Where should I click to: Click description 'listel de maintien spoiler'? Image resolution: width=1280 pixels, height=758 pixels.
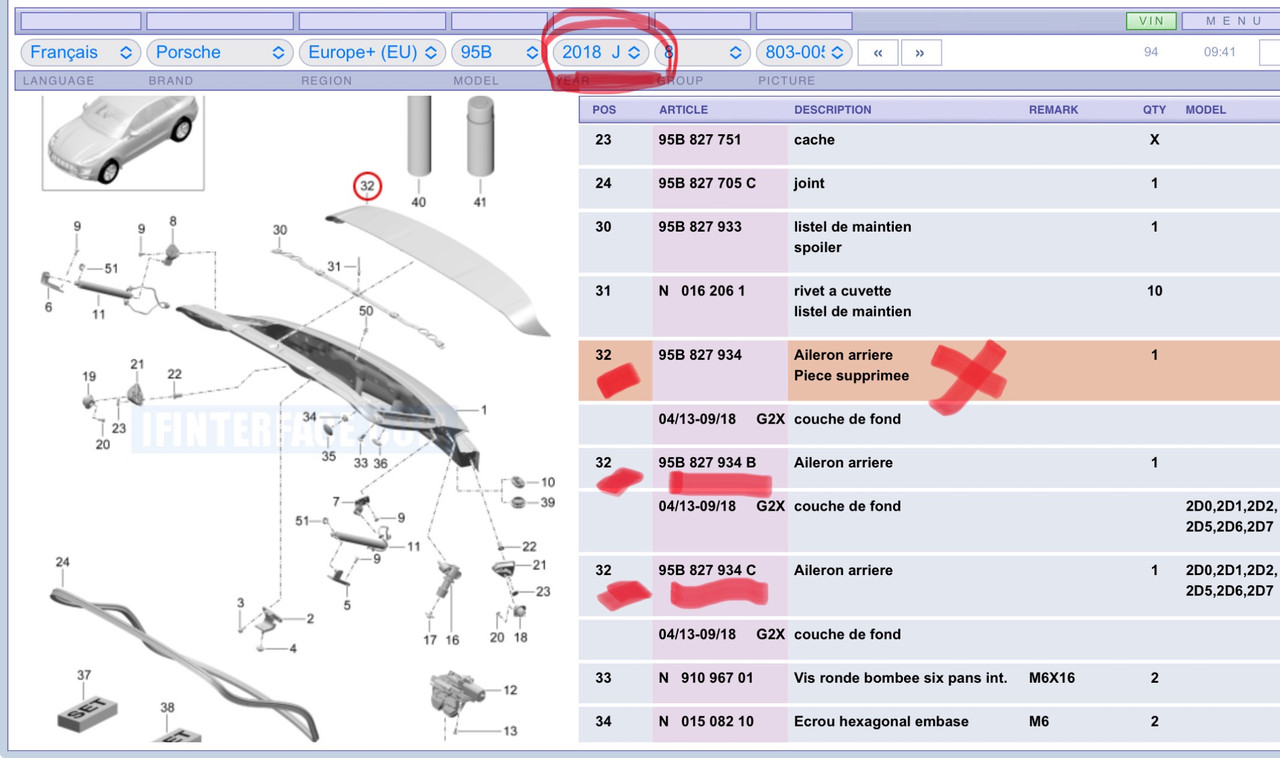[853, 237]
